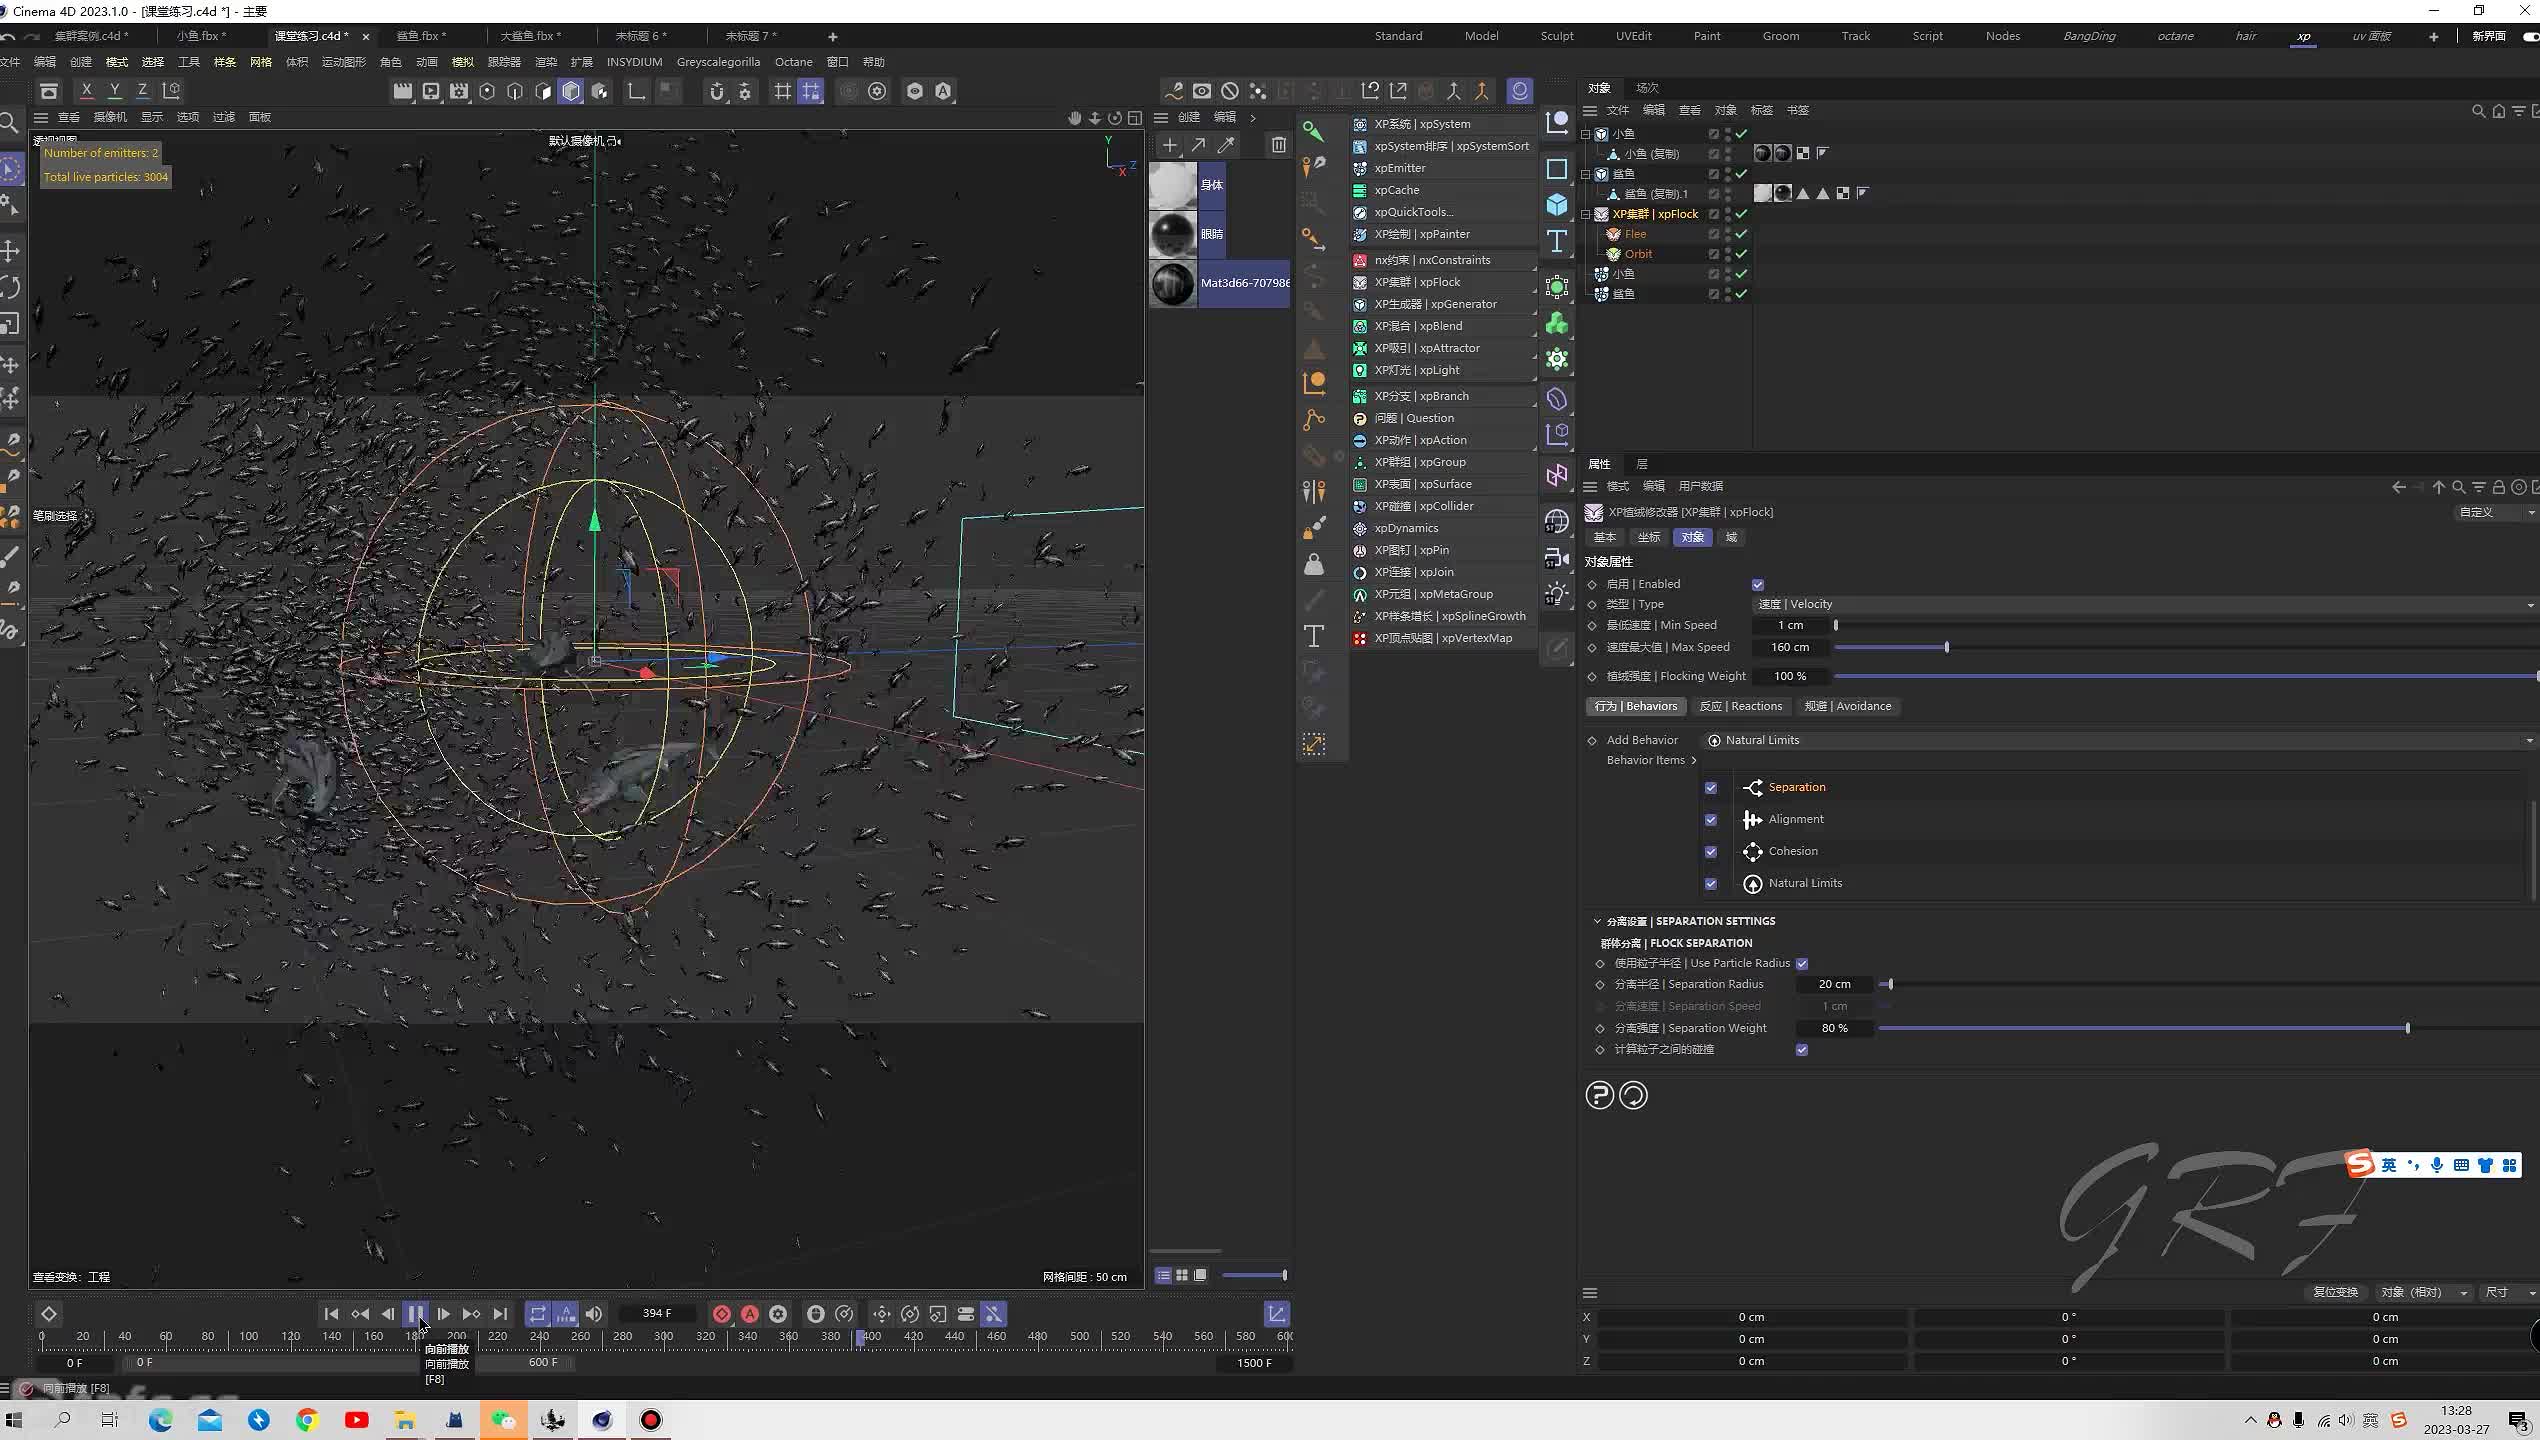
Task: Open the 规避 | Avoidance tab
Action: tap(1848, 706)
